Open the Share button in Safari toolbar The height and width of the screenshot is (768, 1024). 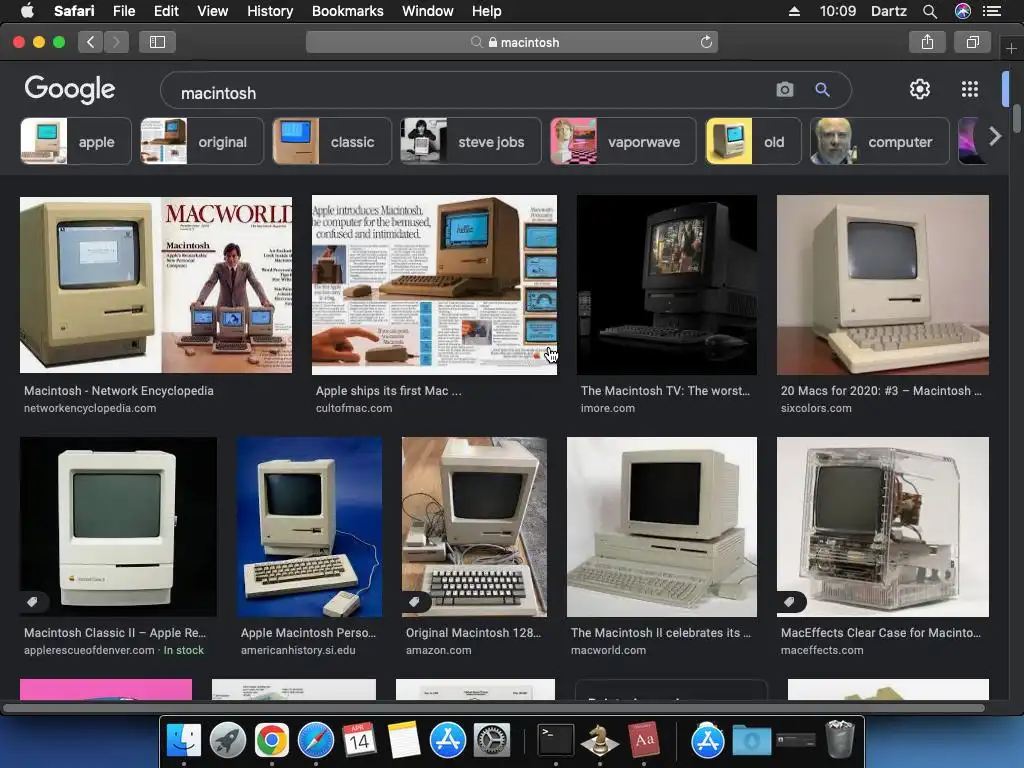tap(927, 42)
